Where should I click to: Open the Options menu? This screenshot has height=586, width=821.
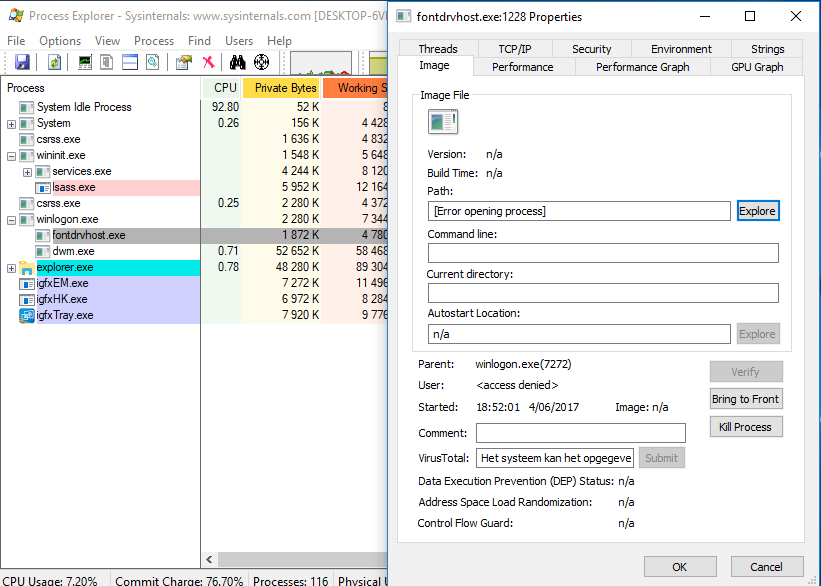click(60, 41)
